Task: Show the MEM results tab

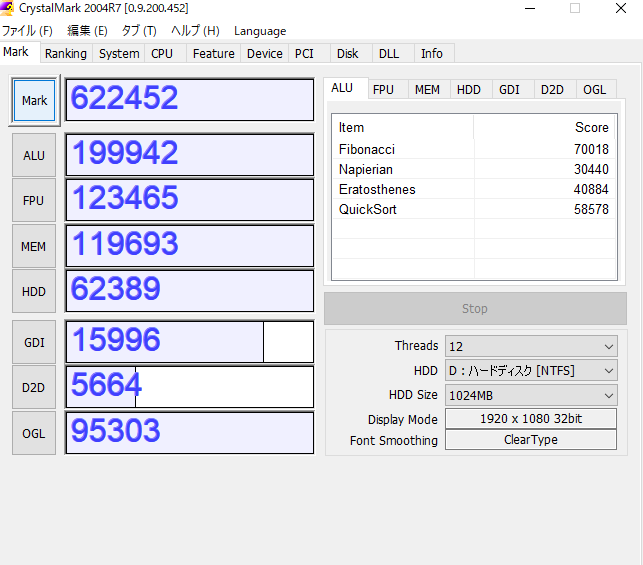Action: pyautogui.click(x=427, y=90)
